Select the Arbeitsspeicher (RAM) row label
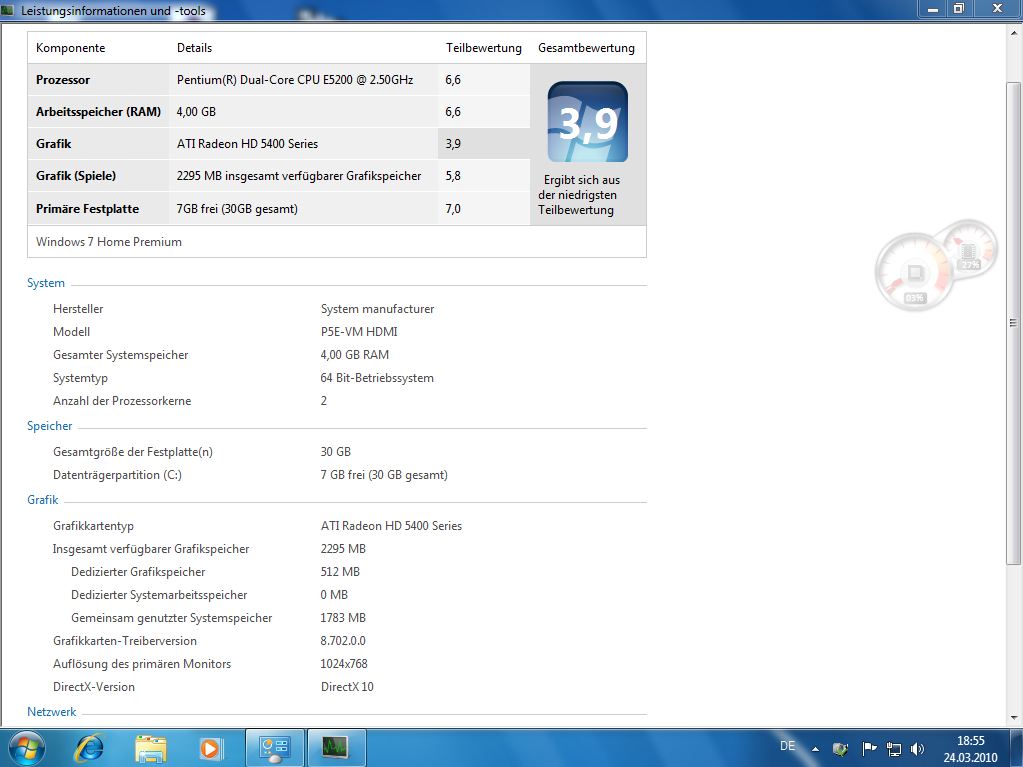This screenshot has height=767, width=1023. point(99,112)
